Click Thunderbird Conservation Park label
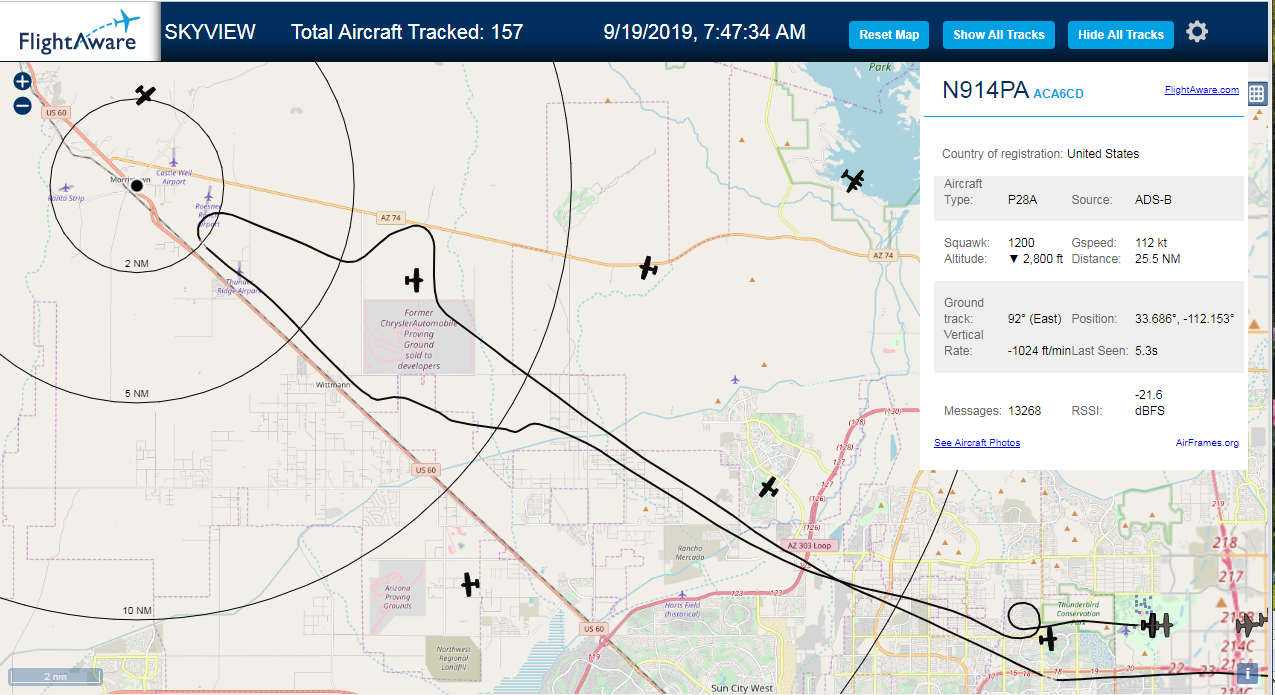1275x695 pixels. tap(1077, 613)
